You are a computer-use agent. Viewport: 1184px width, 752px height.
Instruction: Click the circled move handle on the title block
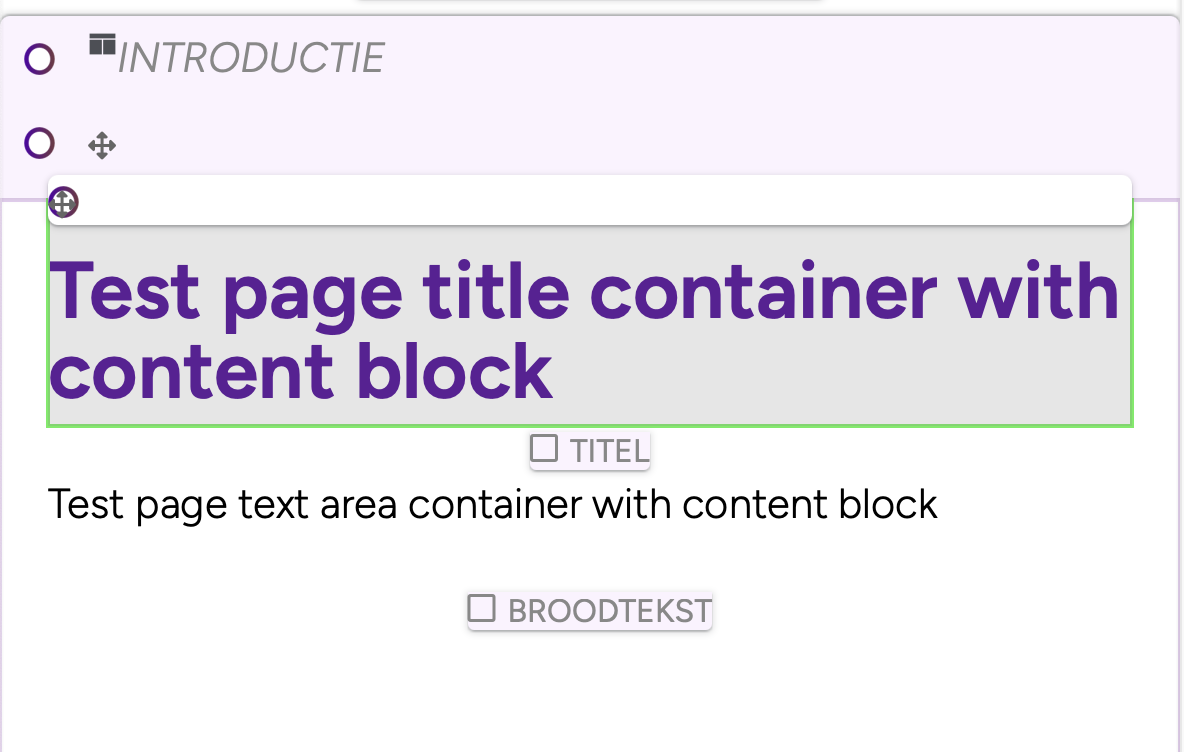(x=63, y=203)
